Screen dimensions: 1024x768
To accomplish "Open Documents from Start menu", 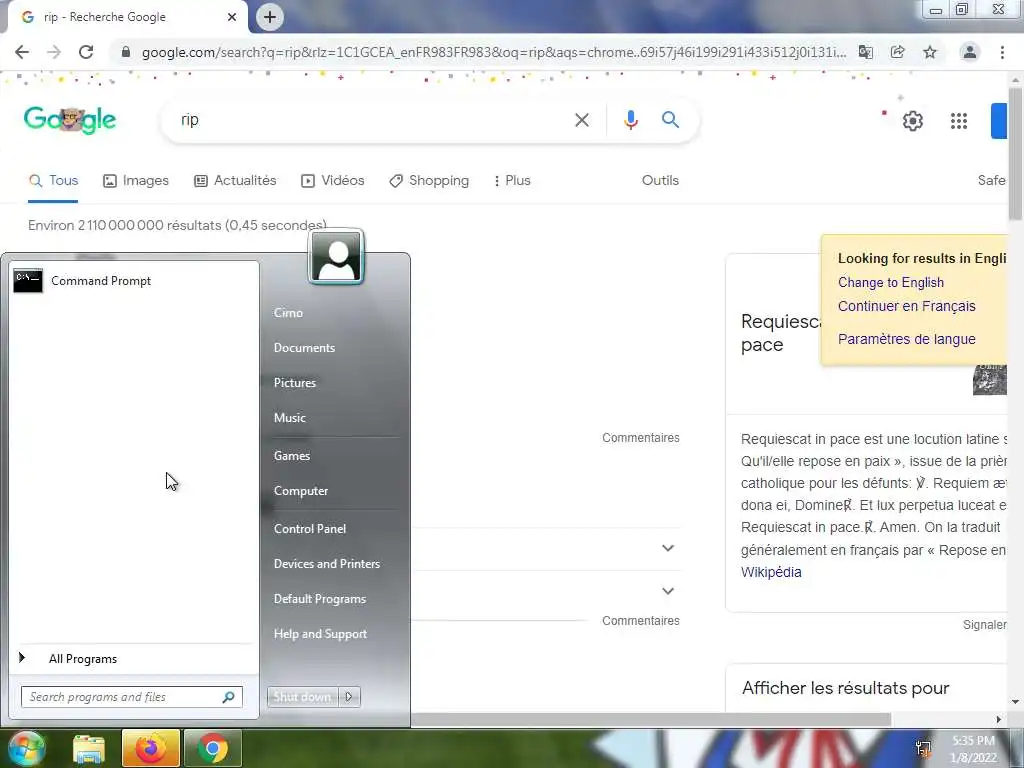I will [x=304, y=348].
